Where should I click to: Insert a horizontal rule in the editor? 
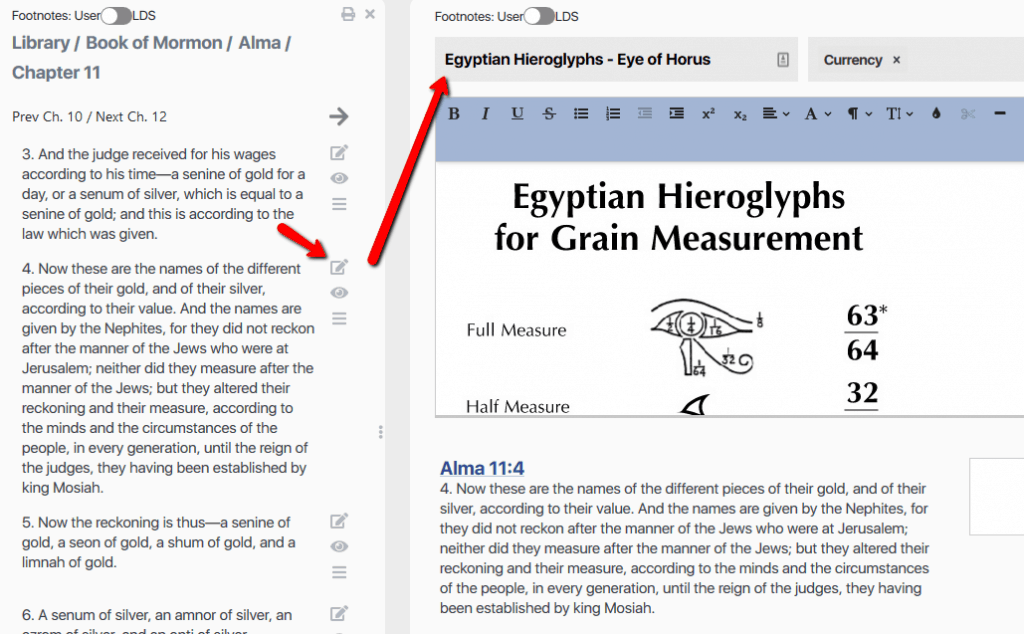tap(1000, 113)
